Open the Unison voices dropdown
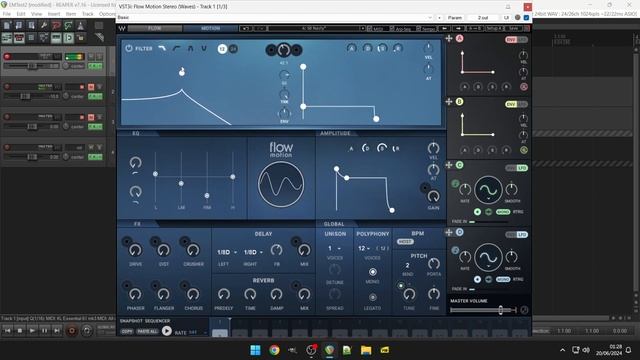Screen dimensions: 640x360 coord(335,248)
